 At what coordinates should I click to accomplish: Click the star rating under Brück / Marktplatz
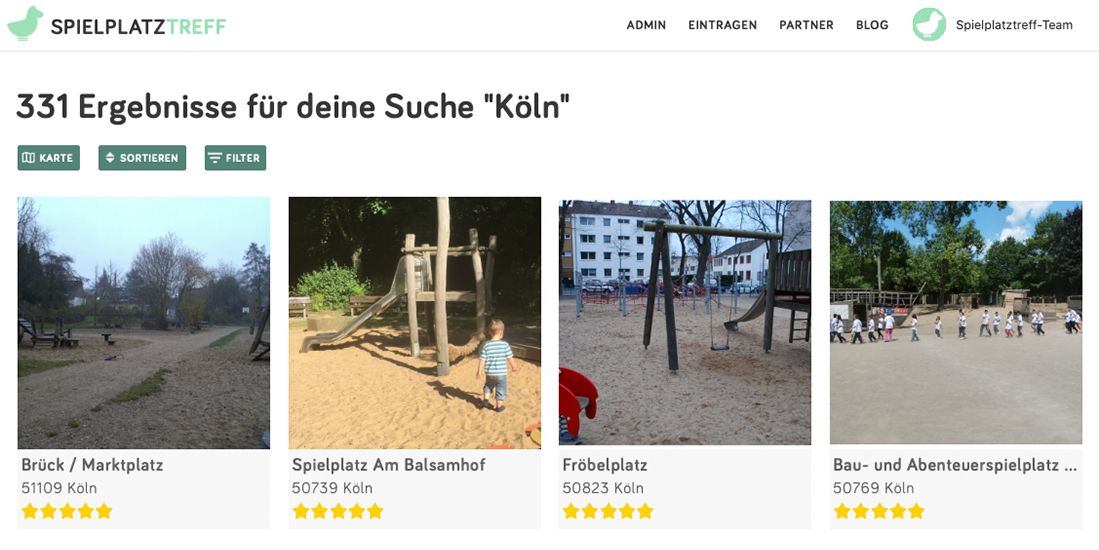pos(67,511)
